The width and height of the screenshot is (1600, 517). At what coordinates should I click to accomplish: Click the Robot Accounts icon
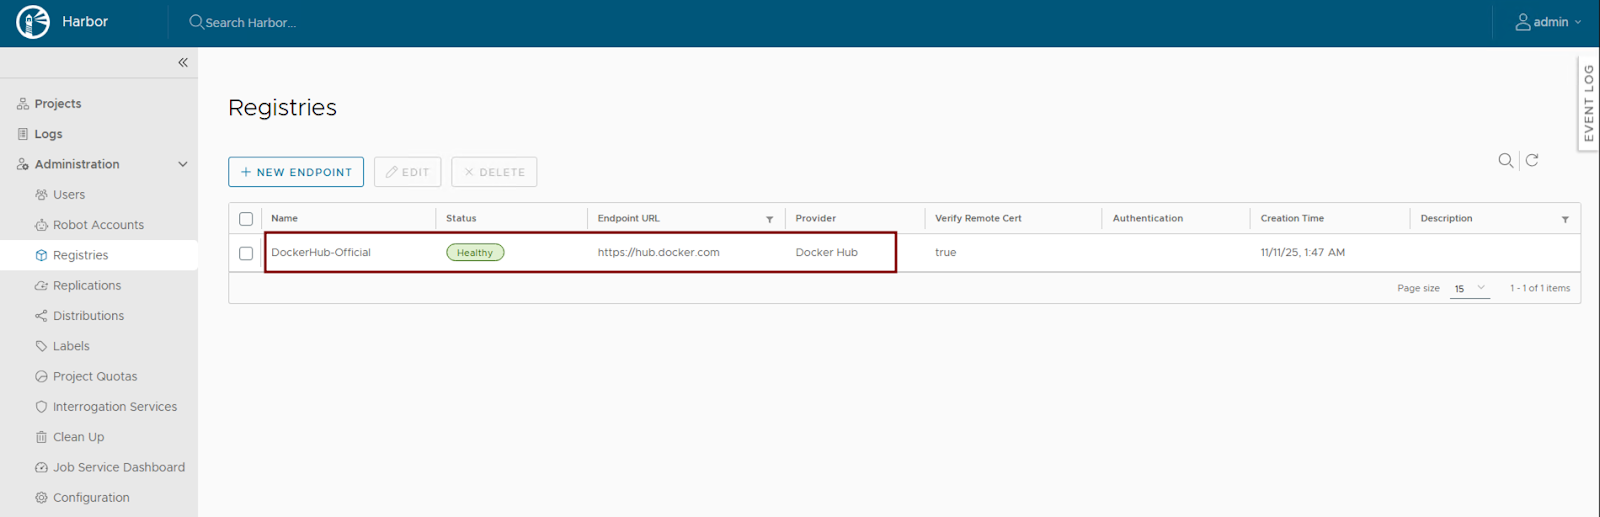coord(41,225)
